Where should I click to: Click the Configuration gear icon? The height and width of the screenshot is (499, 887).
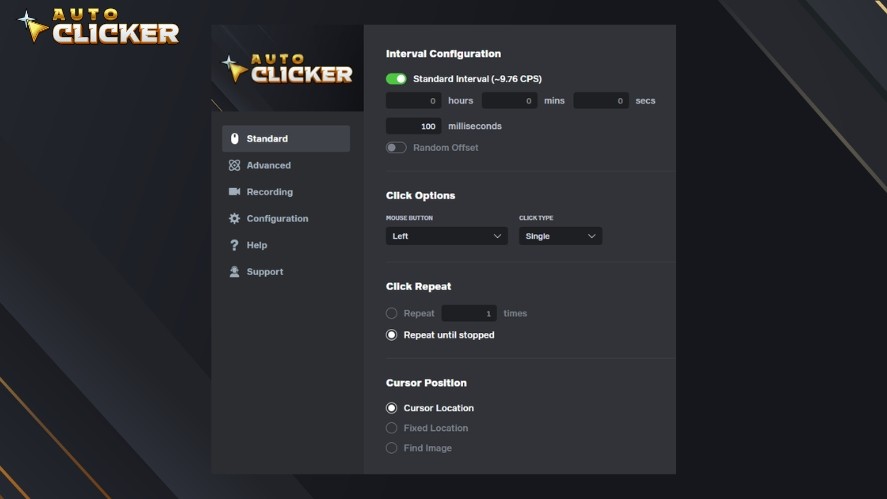point(234,218)
